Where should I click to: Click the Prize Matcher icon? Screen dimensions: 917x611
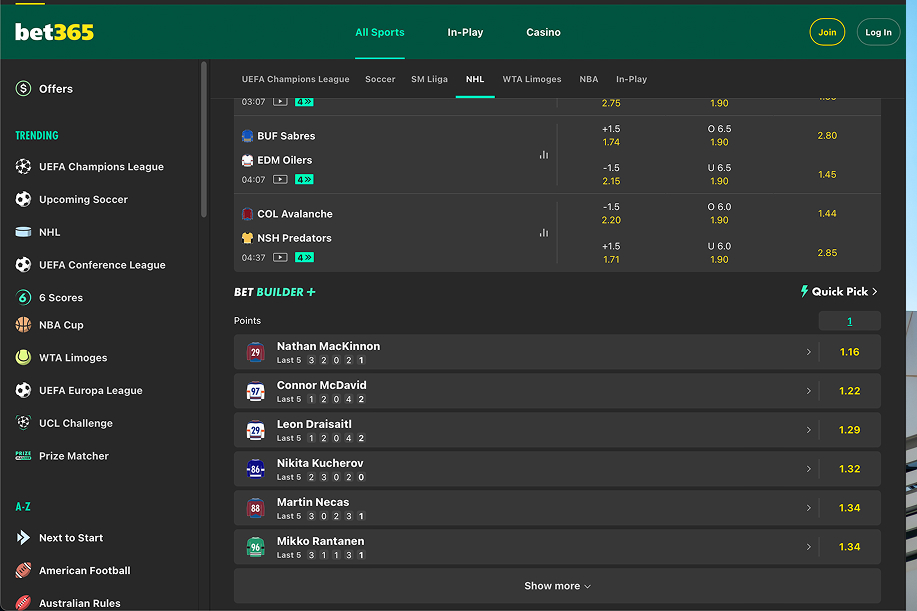click(x=23, y=456)
